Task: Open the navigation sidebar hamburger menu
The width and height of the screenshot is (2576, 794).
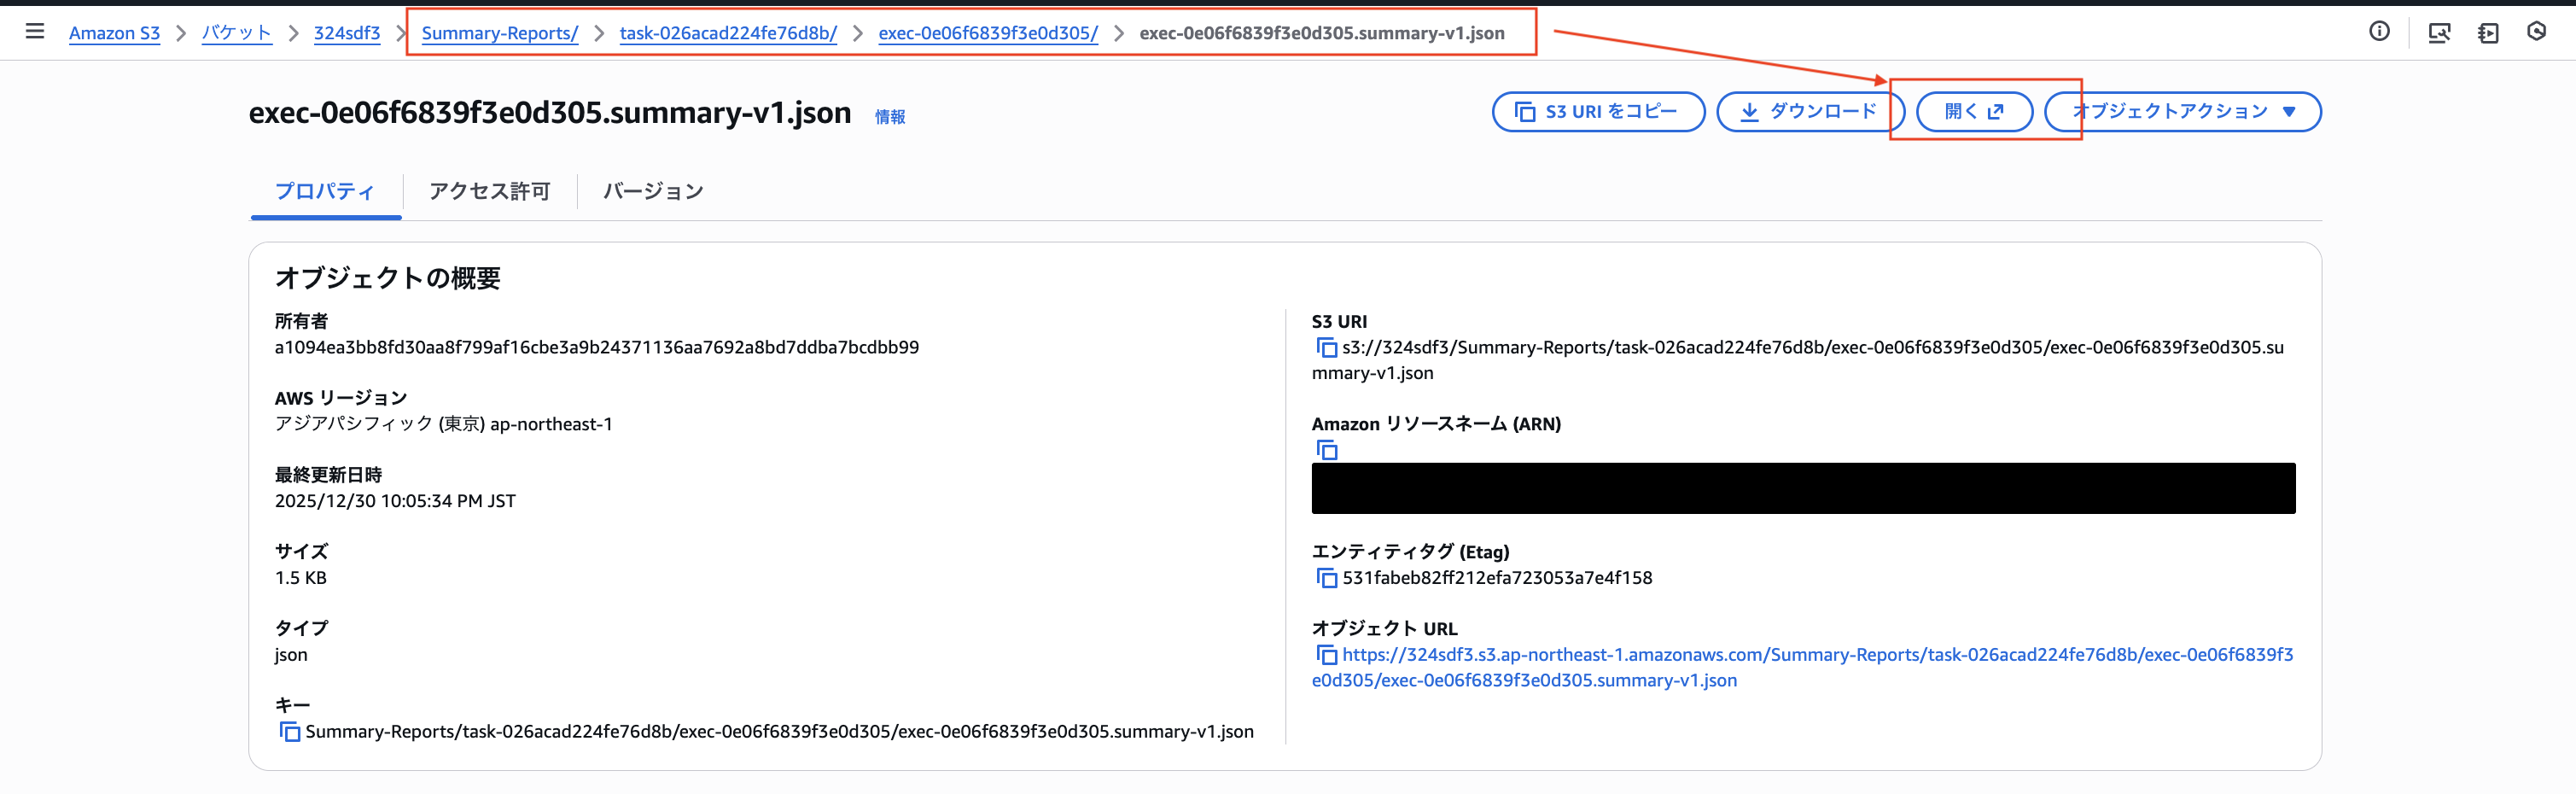Action: click(36, 31)
